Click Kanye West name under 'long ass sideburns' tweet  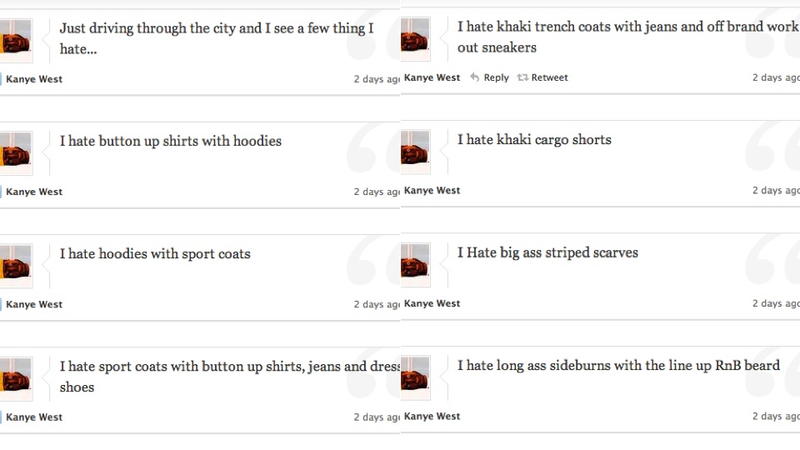tap(432, 416)
